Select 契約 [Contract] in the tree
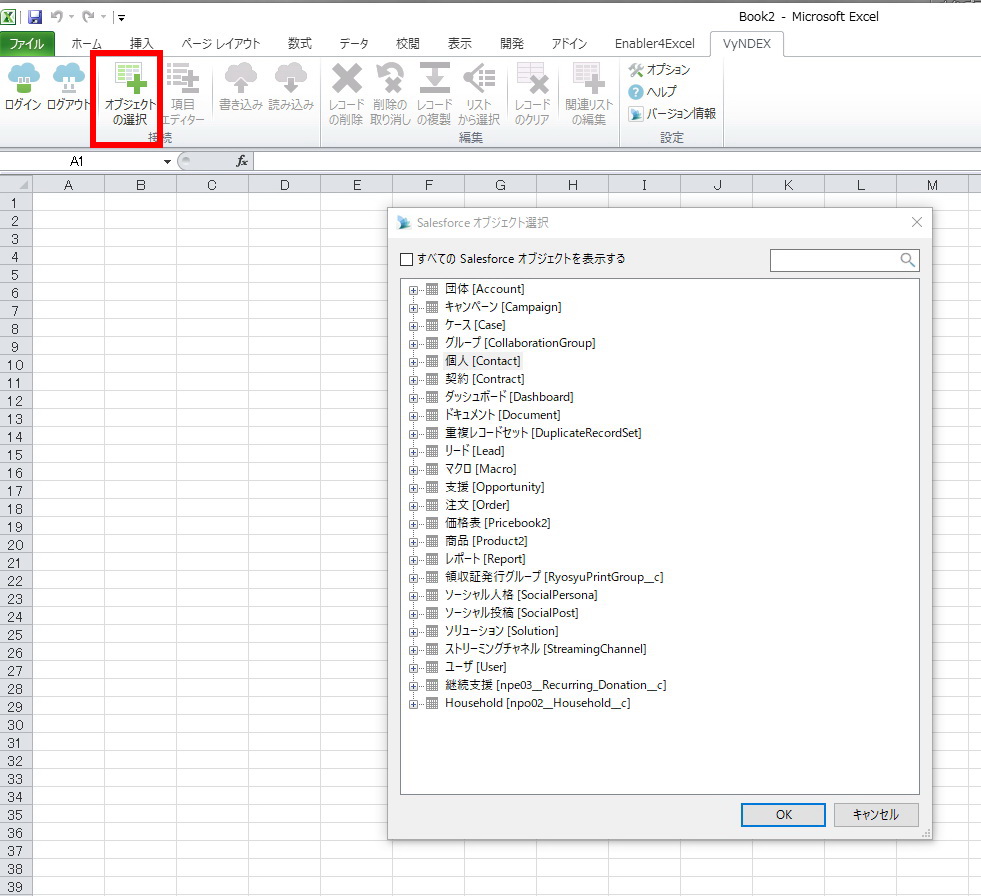Screen dimensions: 981x896 [485, 379]
